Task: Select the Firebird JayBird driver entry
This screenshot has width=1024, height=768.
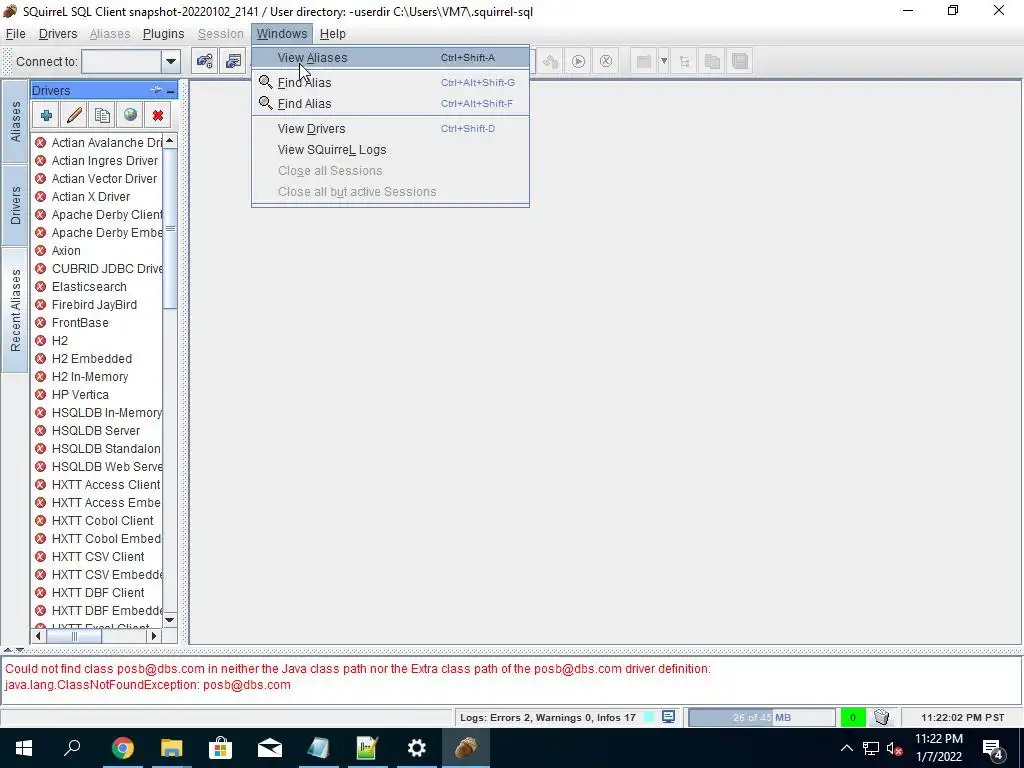Action: point(97,304)
